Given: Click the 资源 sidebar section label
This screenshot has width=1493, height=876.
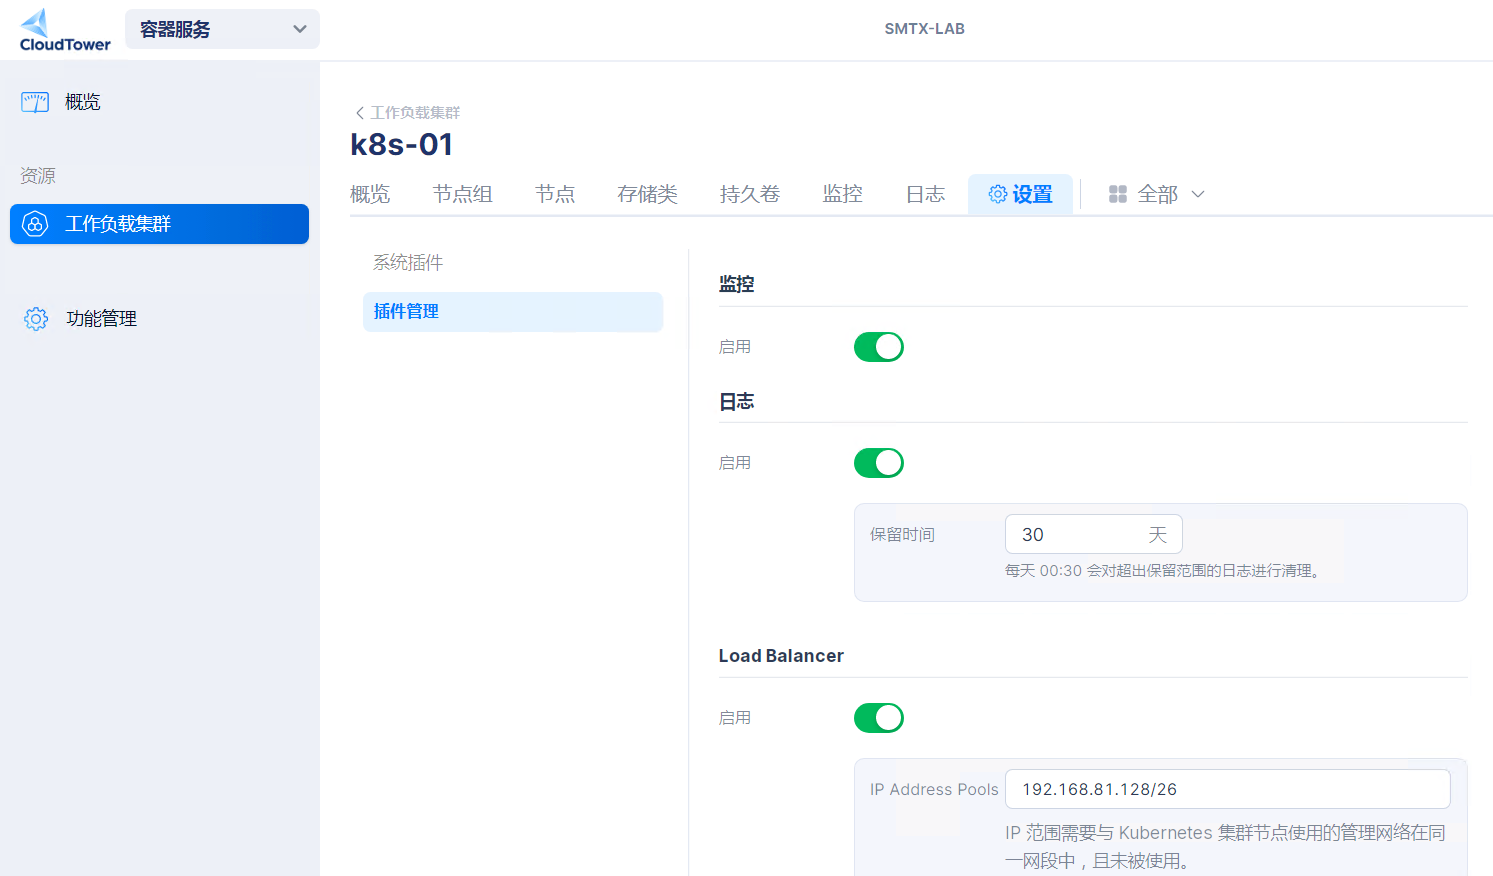Looking at the screenshot, I should [38, 176].
